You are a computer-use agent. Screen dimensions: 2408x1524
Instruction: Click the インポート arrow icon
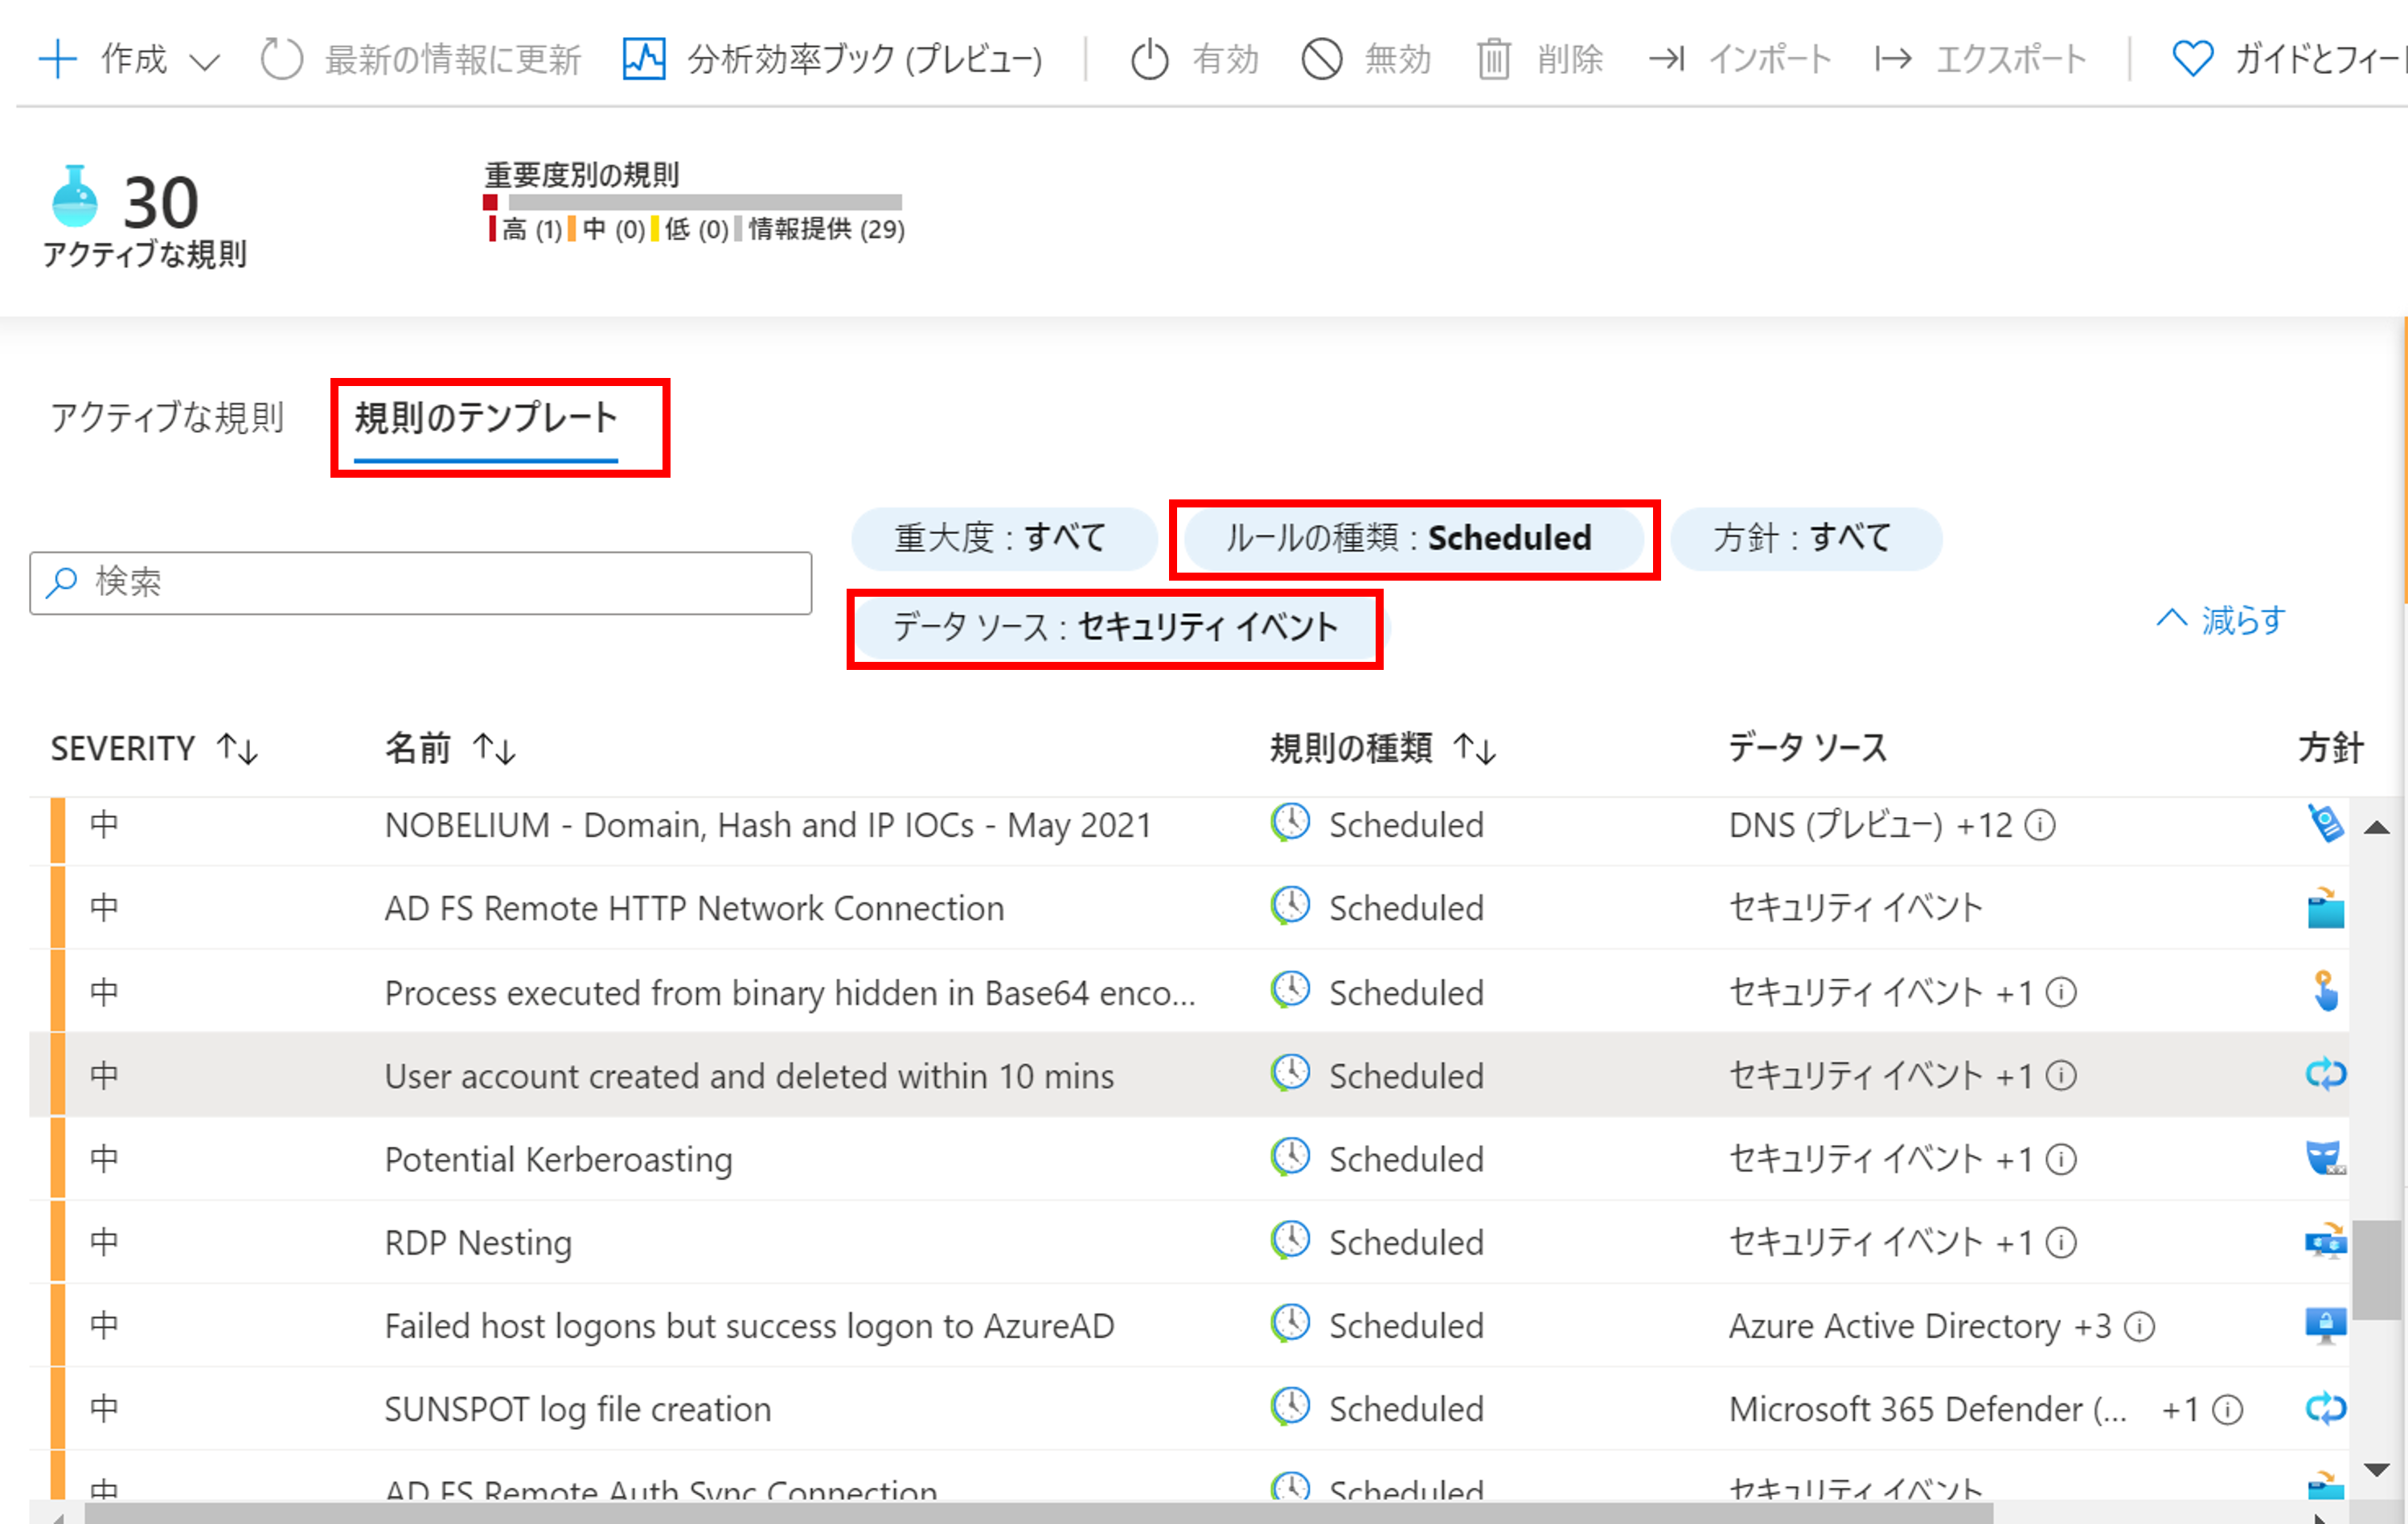pos(1666,59)
